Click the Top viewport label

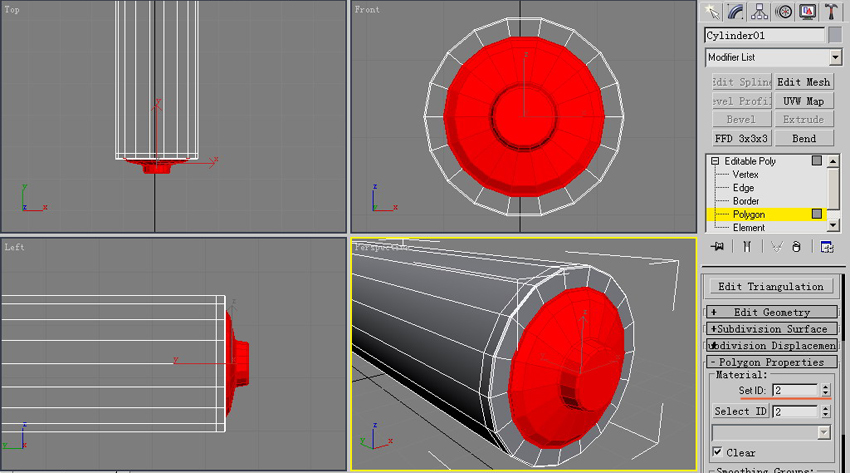12,9
